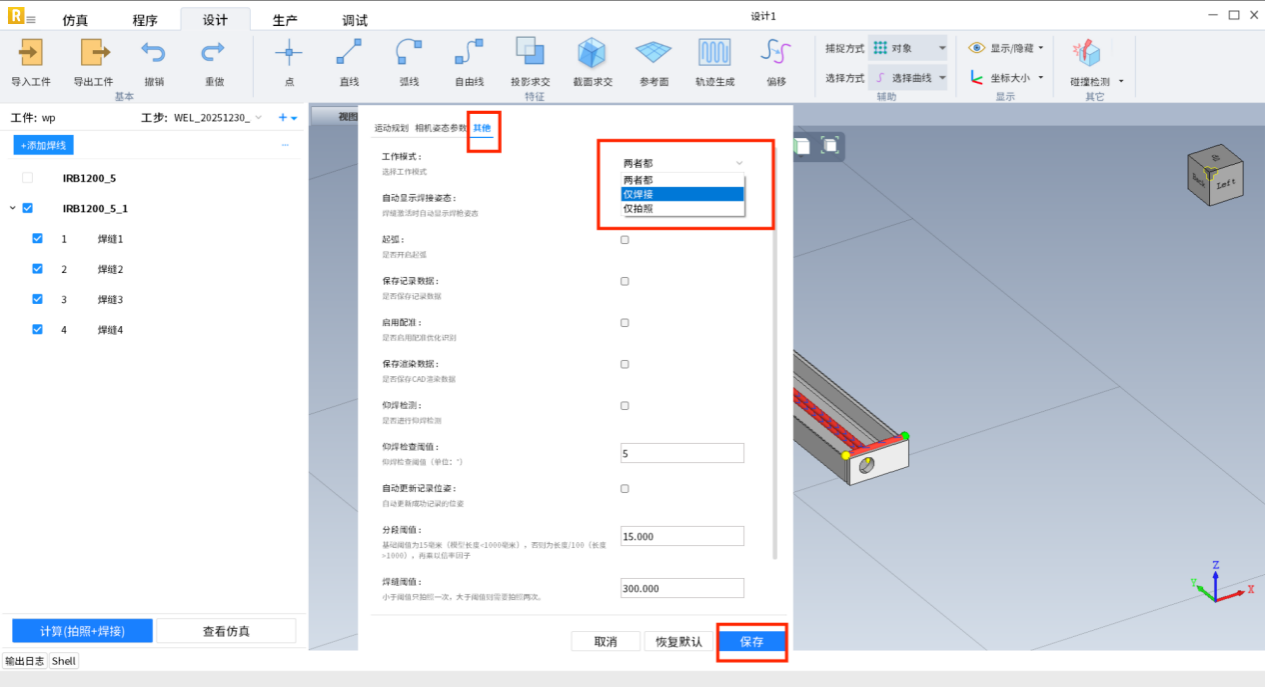This screenshot has height=687, width=1265.
Task: Switch to the 仿真 ribbon tab
Action: click(75, 21)
